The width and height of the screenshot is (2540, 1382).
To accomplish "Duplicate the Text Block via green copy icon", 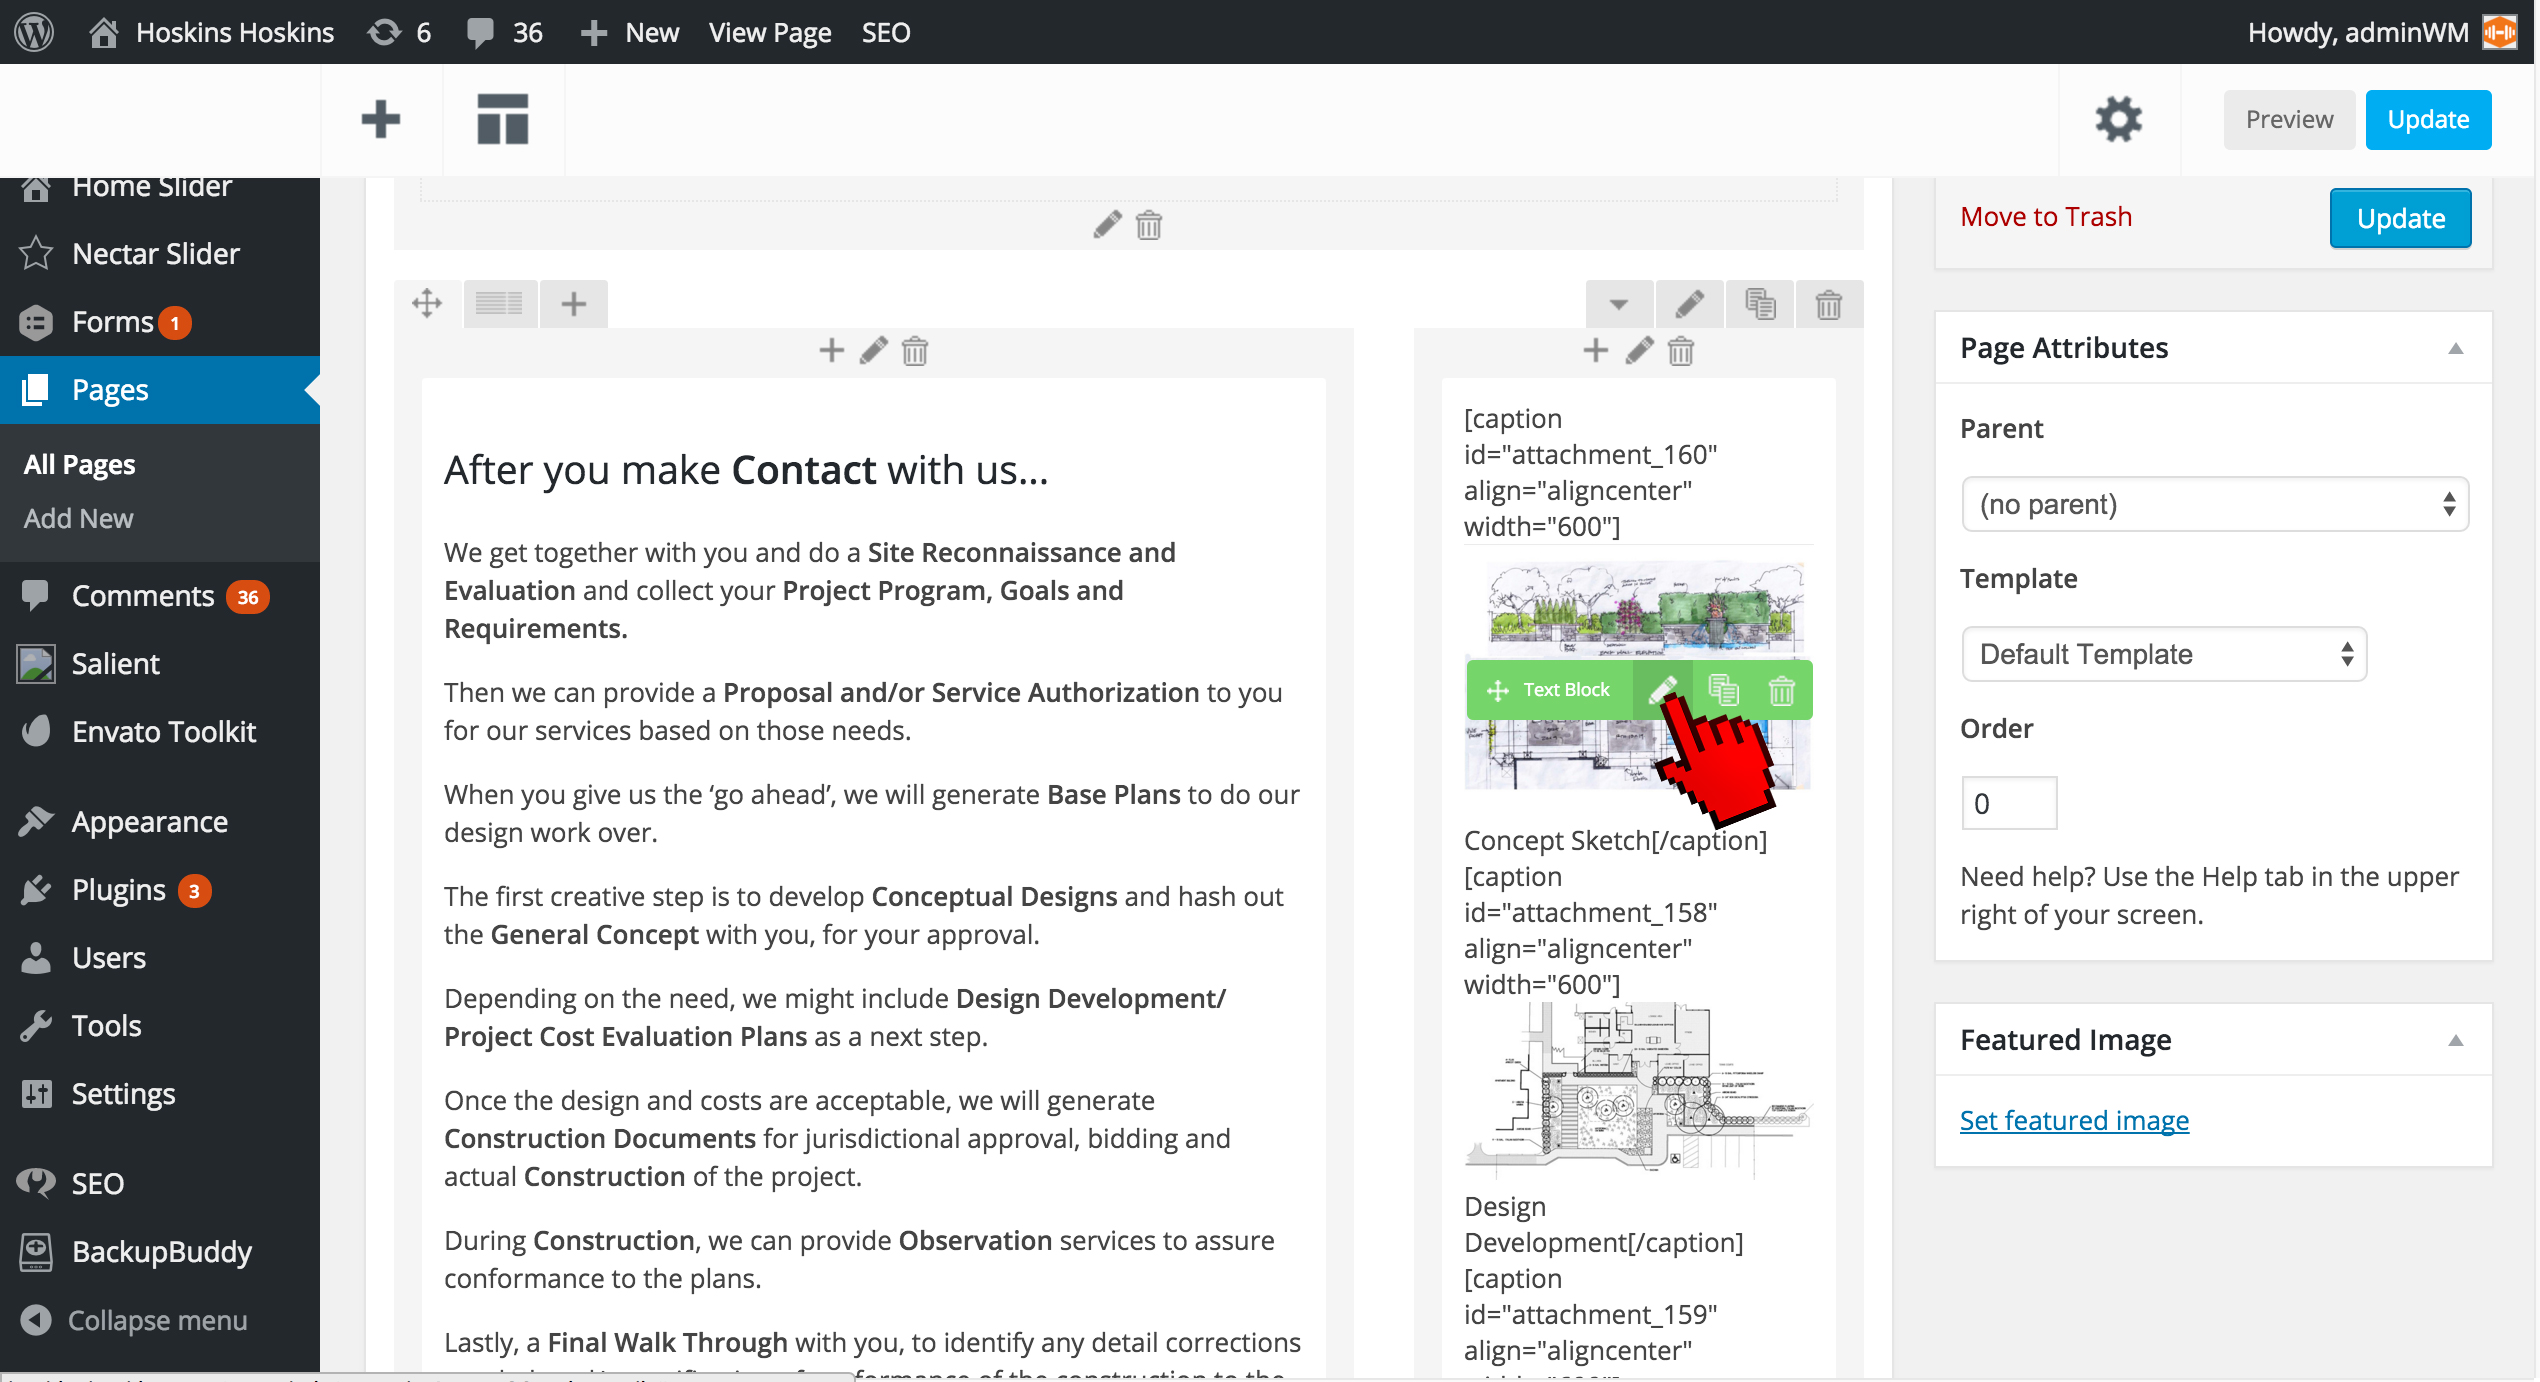I will pos(1723,690).
